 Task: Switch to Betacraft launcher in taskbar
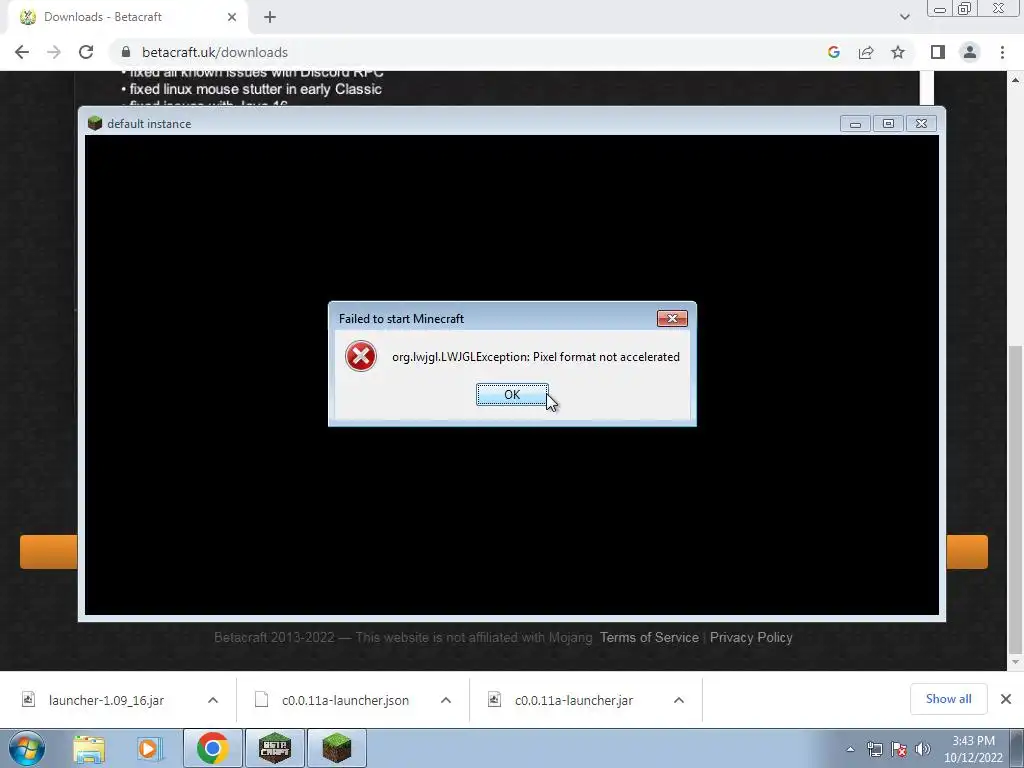pos(275,748)
